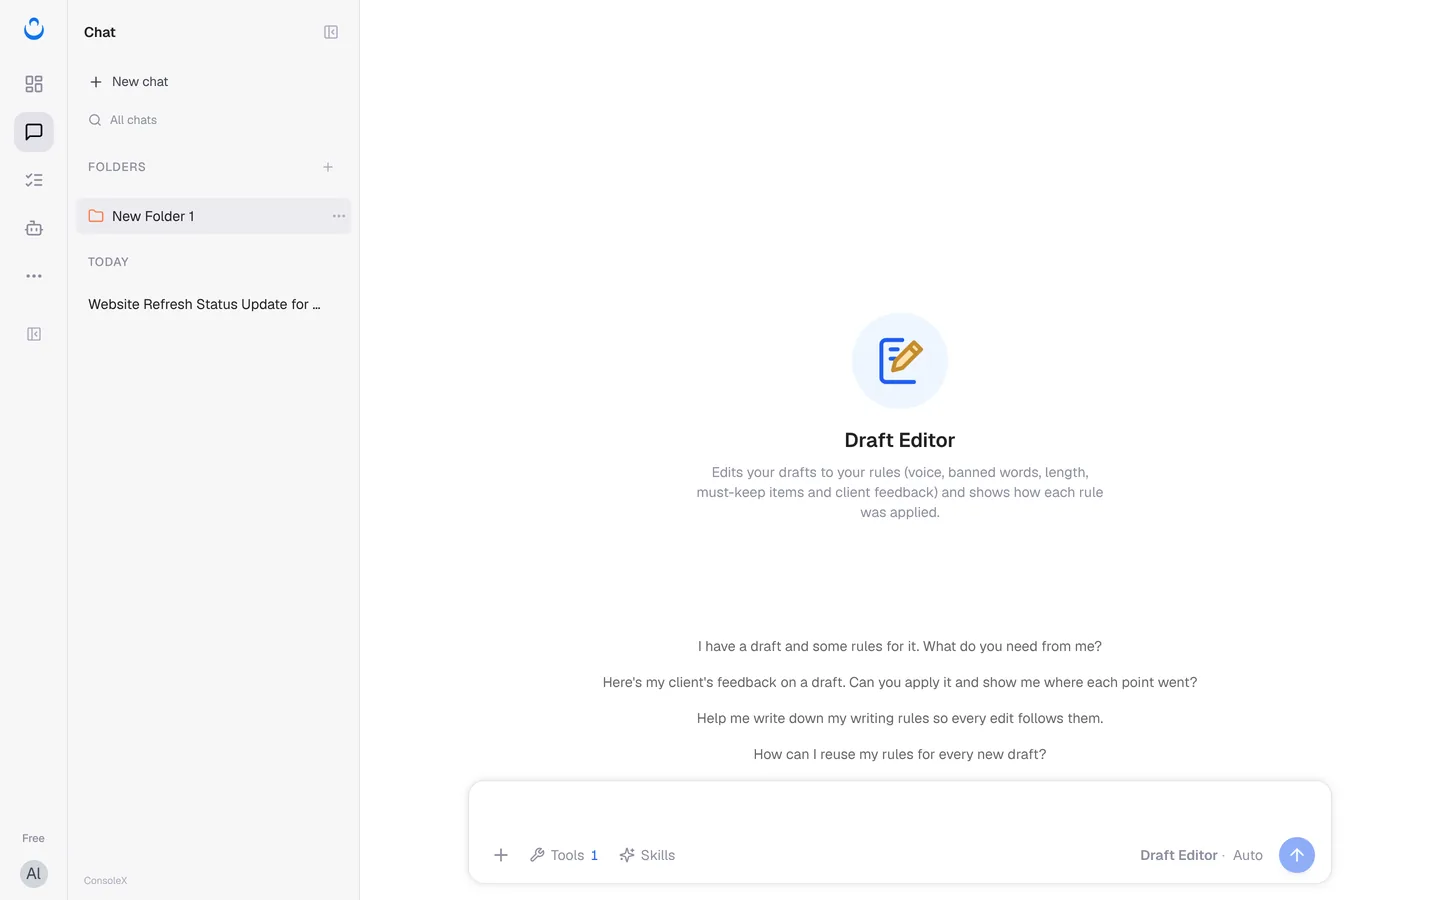The height and width of the screenshot is (900, 1440).
Task: Click the Free plan label
Action: coord(34,838)
